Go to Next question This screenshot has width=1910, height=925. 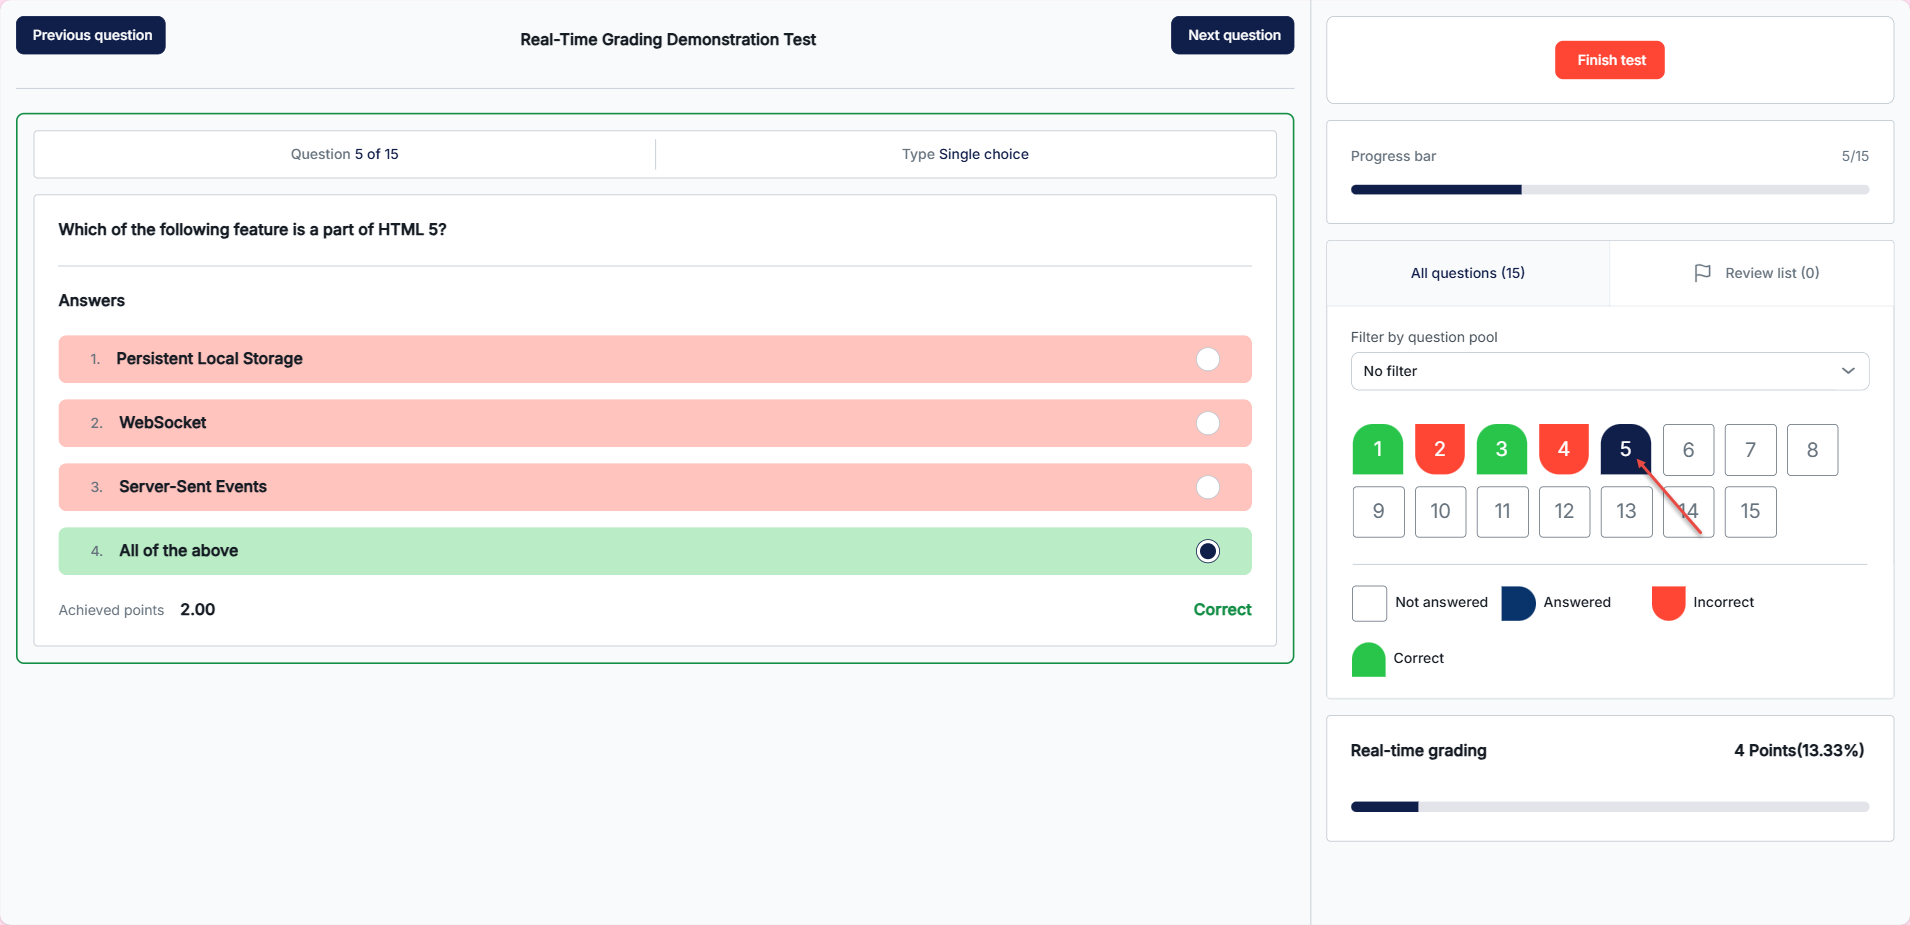pos(1232,35)
